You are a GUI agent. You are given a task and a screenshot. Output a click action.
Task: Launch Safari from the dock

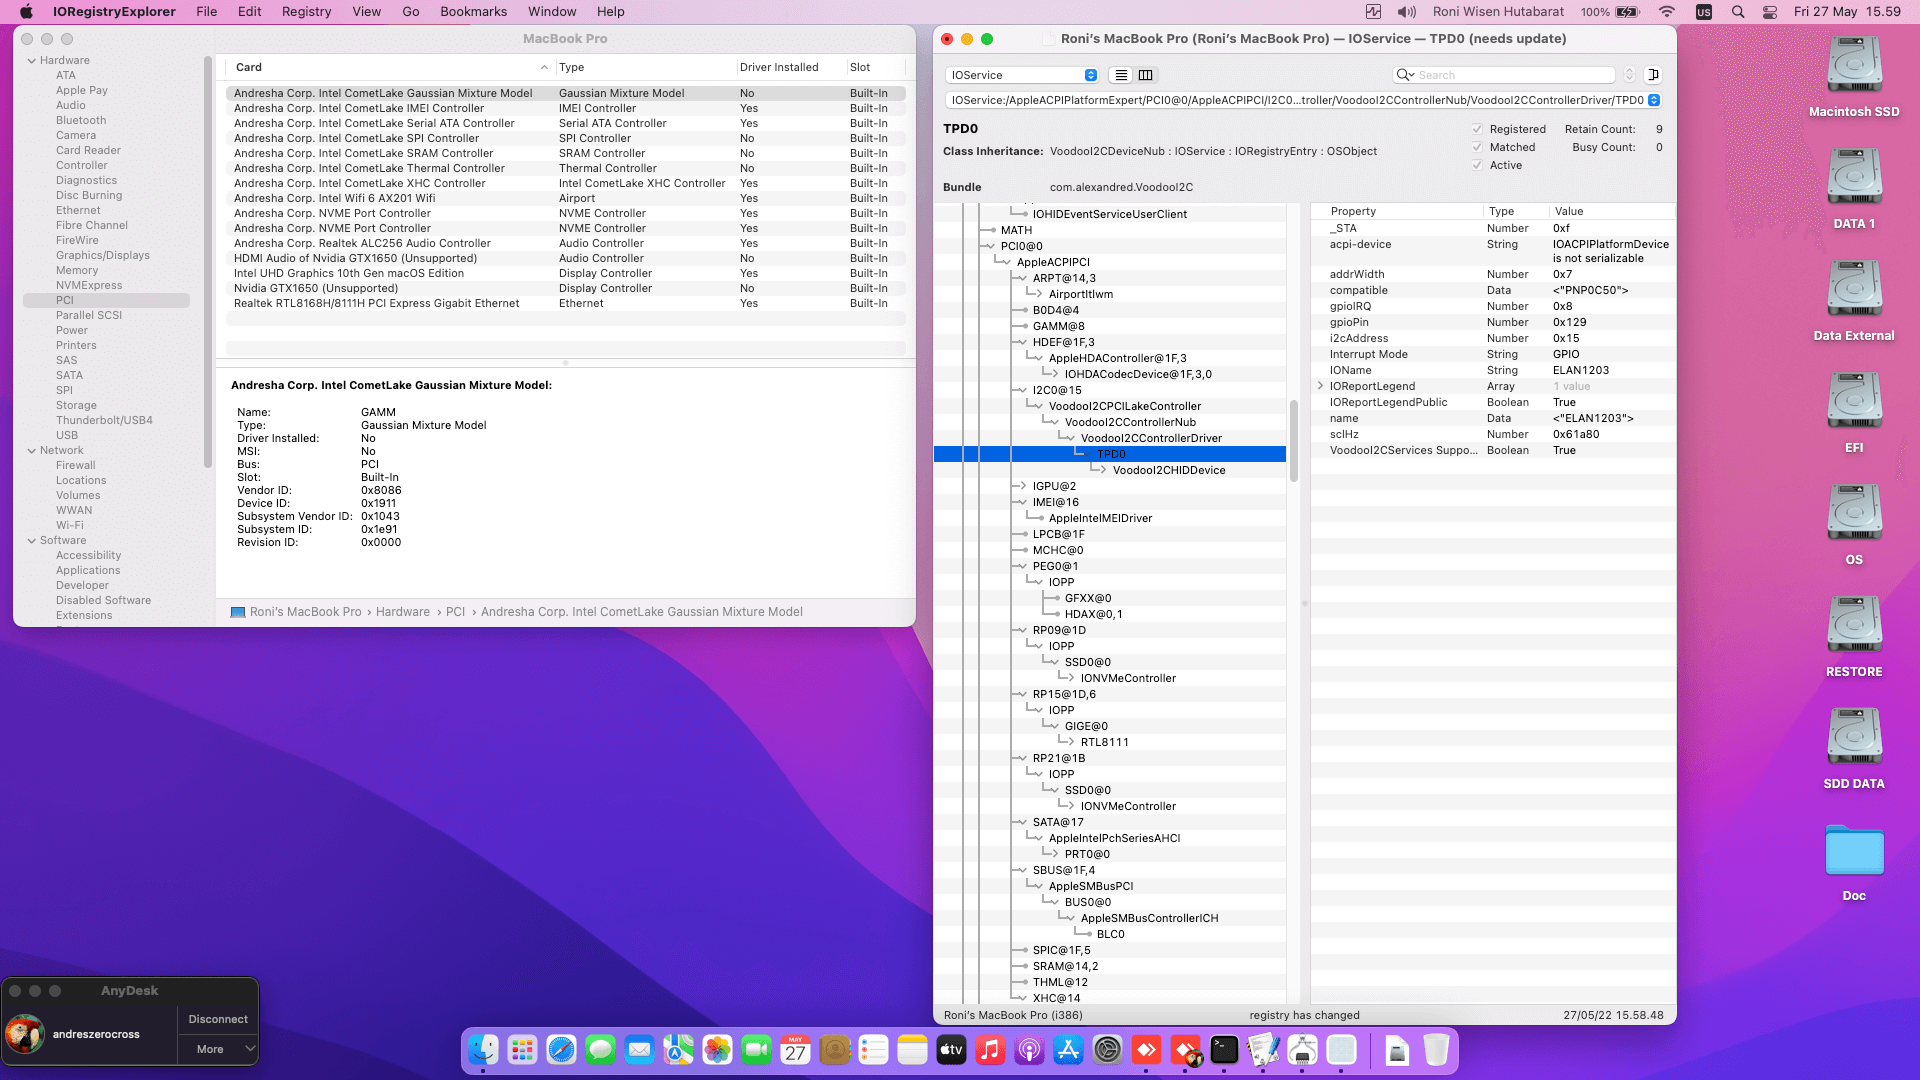(562, 1050)
